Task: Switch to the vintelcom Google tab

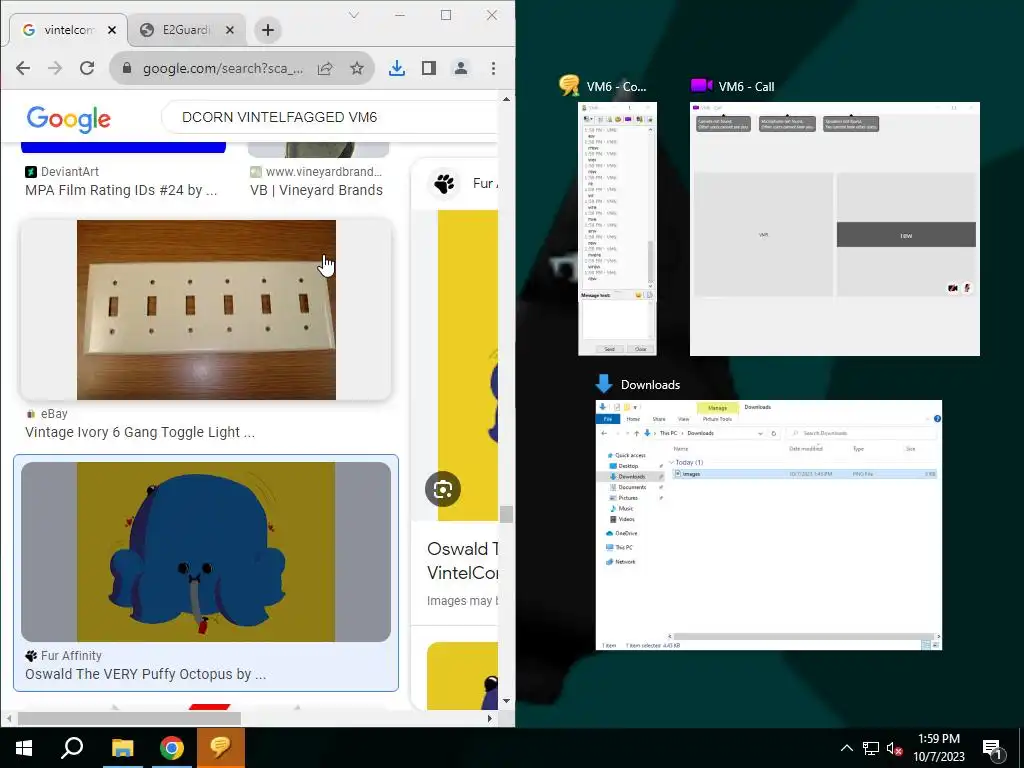Action: coord(68,30)
